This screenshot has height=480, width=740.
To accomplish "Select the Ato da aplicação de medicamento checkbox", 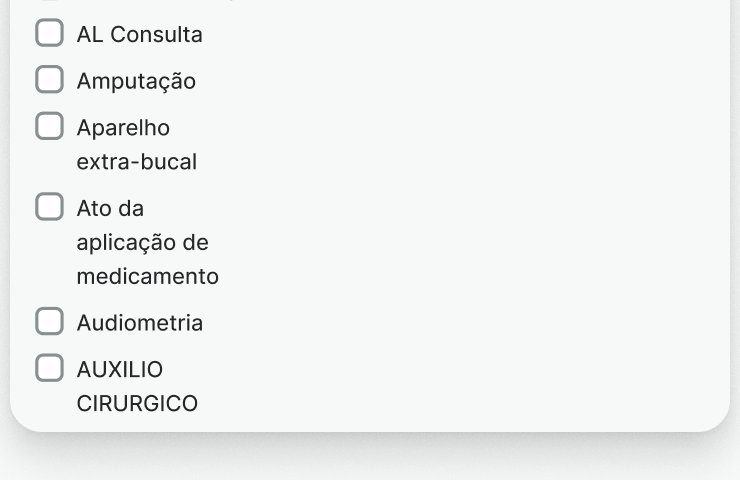I will (x=49, y=207).
